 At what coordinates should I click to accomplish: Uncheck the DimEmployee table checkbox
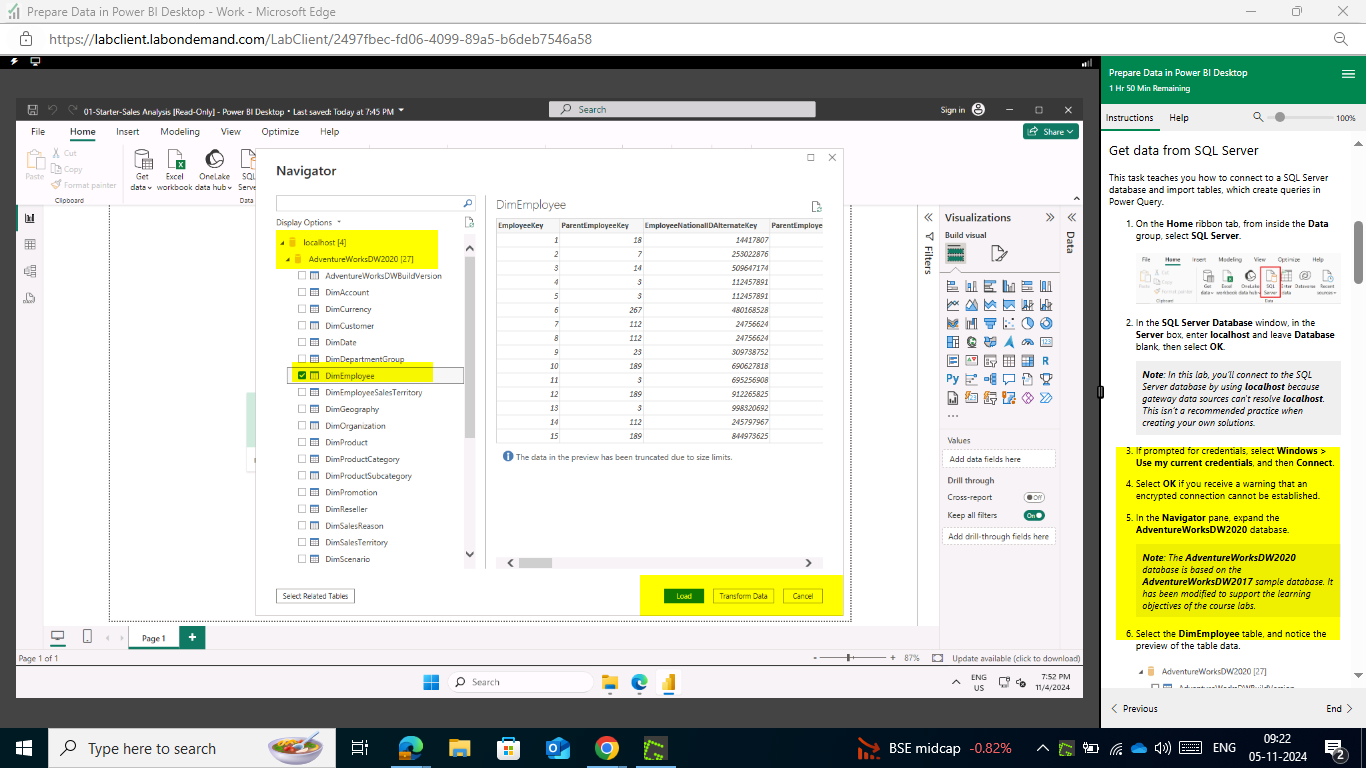click(302, 376)
